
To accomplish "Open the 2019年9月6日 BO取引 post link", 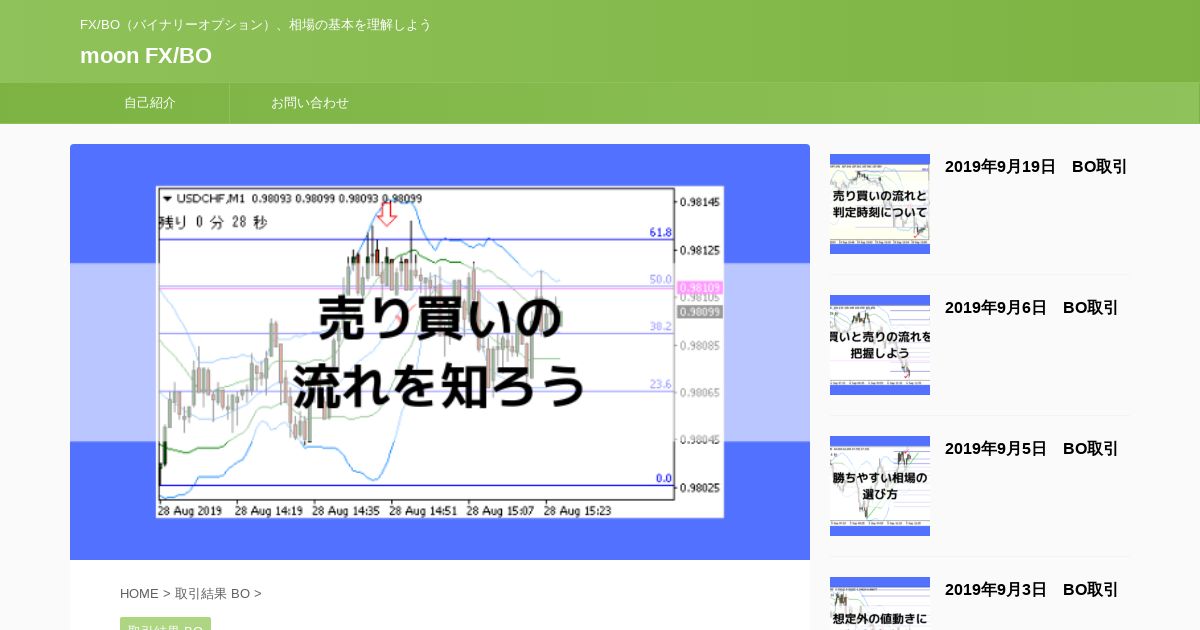I will tap(1032, 308).
